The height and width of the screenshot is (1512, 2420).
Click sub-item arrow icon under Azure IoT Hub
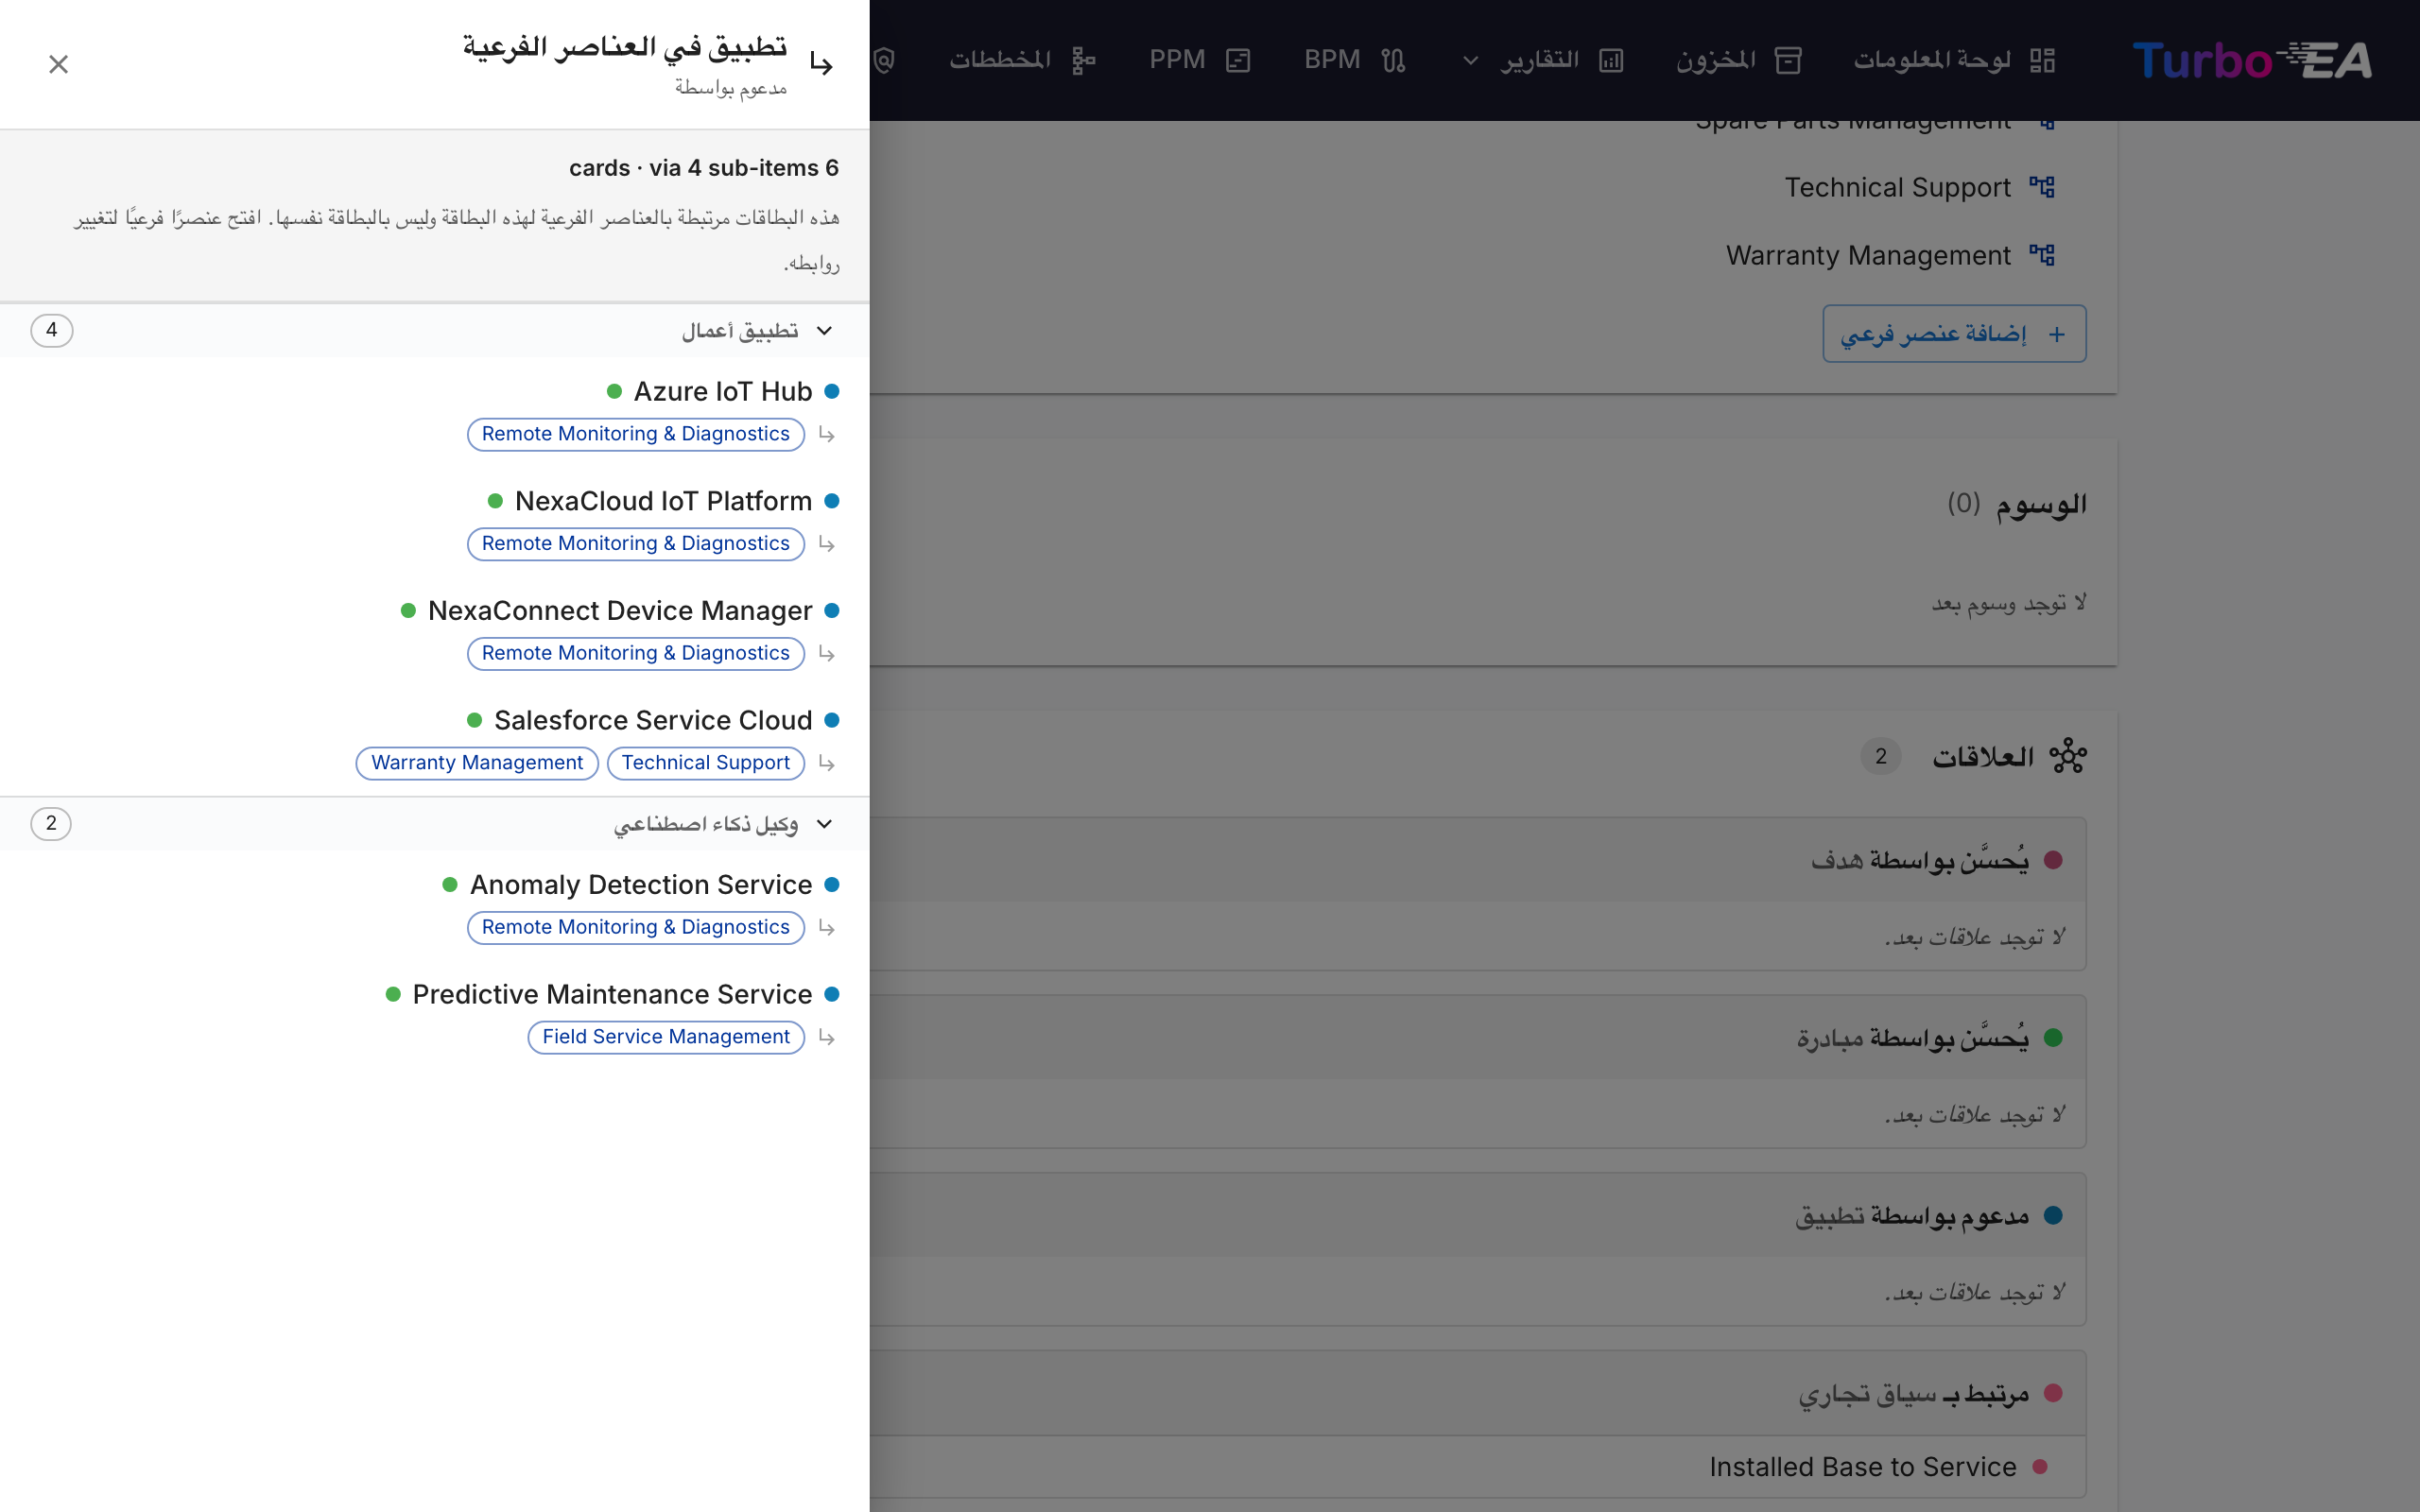[826, 434]
